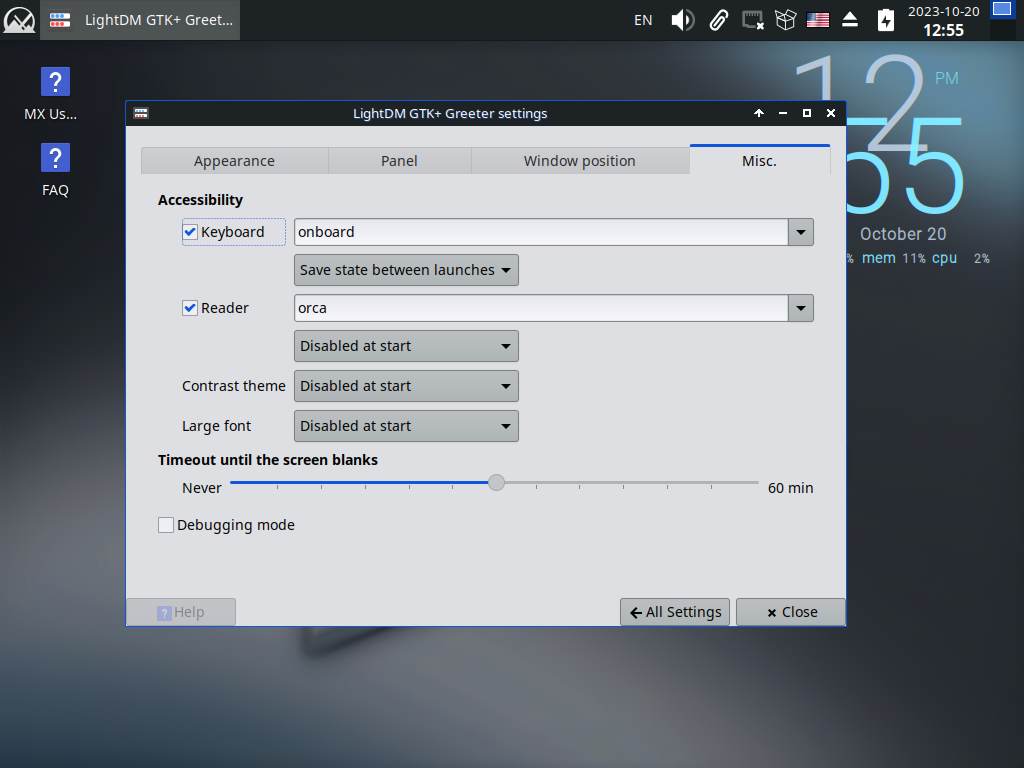Click the roll-up arrow title bar button
This screenshot has height=768, width=1024.
(x=758, y=113)
